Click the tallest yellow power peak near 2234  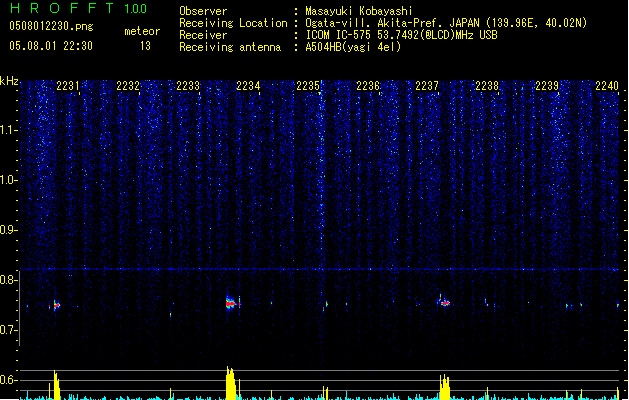coord(230,383)
